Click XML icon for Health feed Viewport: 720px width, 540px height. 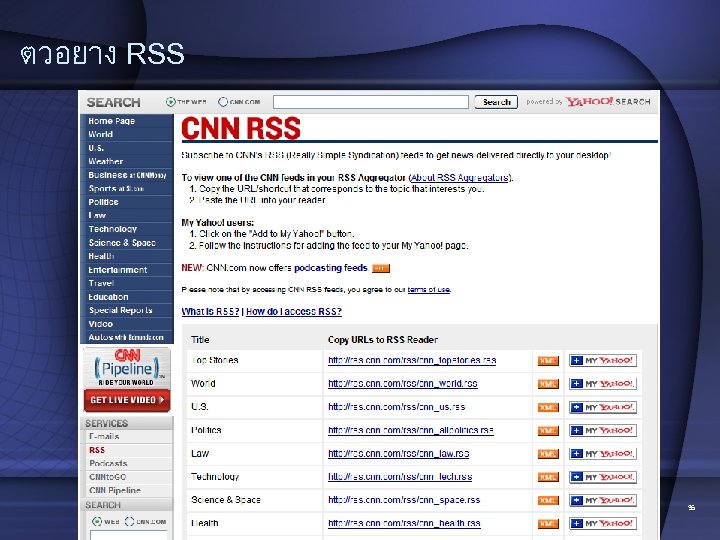coord(548,523)
